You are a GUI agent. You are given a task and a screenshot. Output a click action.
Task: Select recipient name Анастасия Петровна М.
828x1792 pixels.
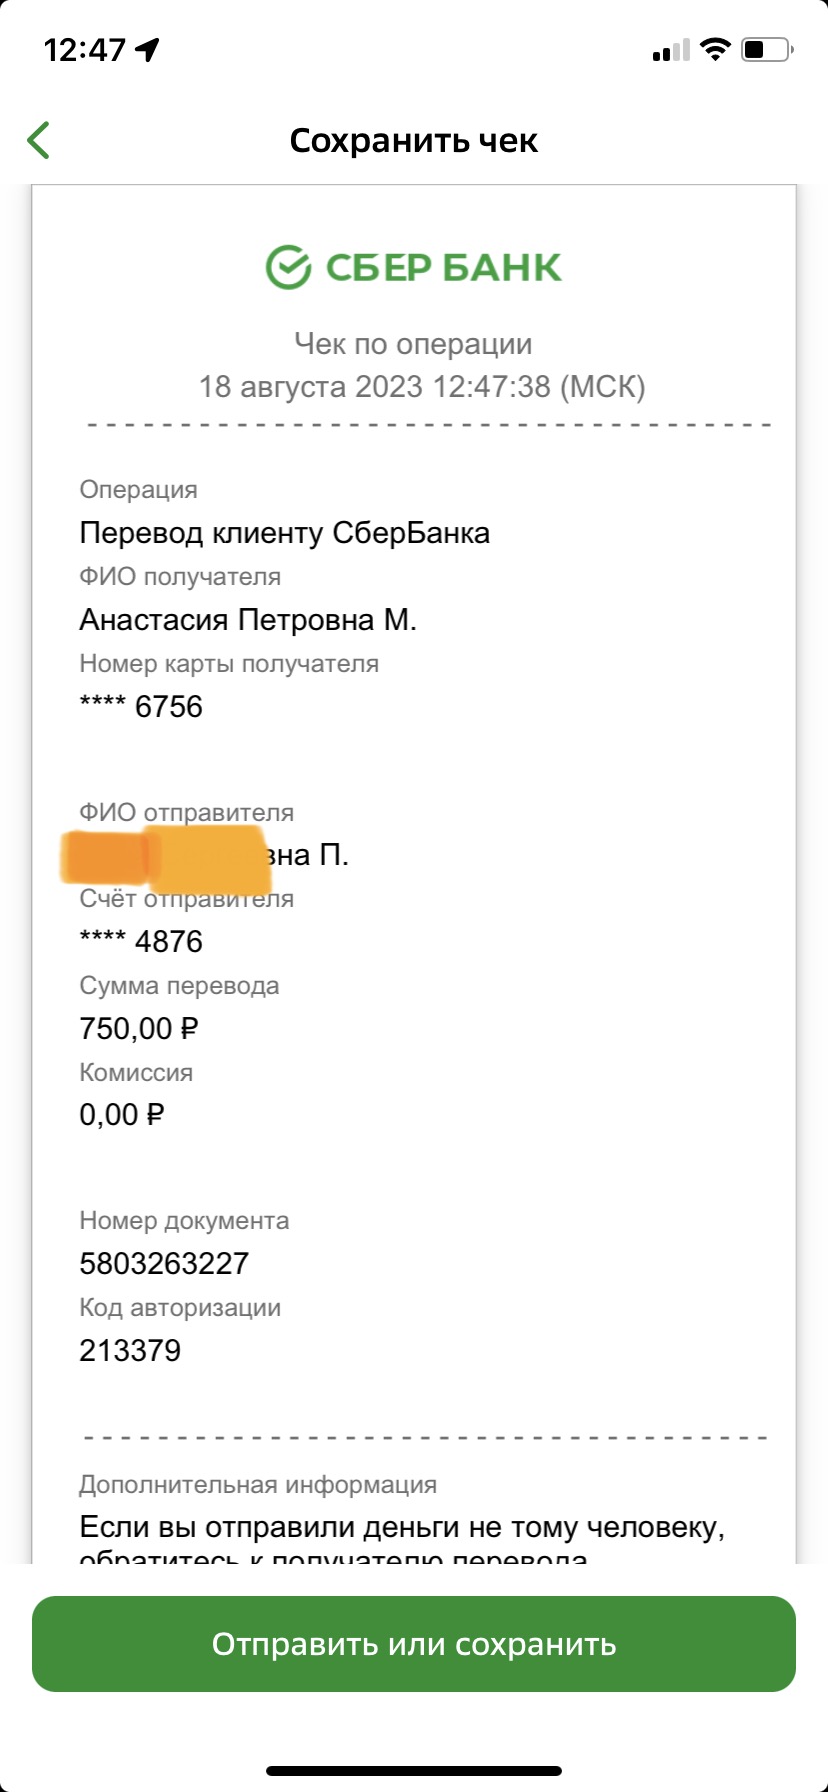point(248,620)
